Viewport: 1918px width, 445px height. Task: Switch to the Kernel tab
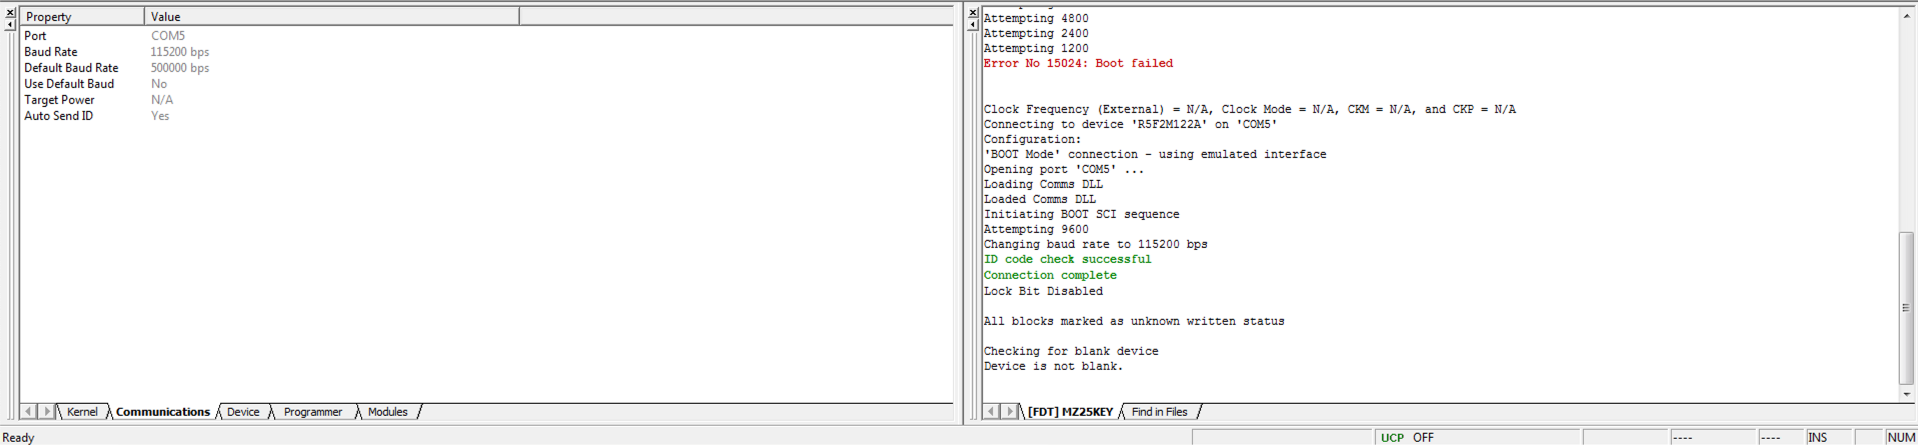[x=82, y=412]
